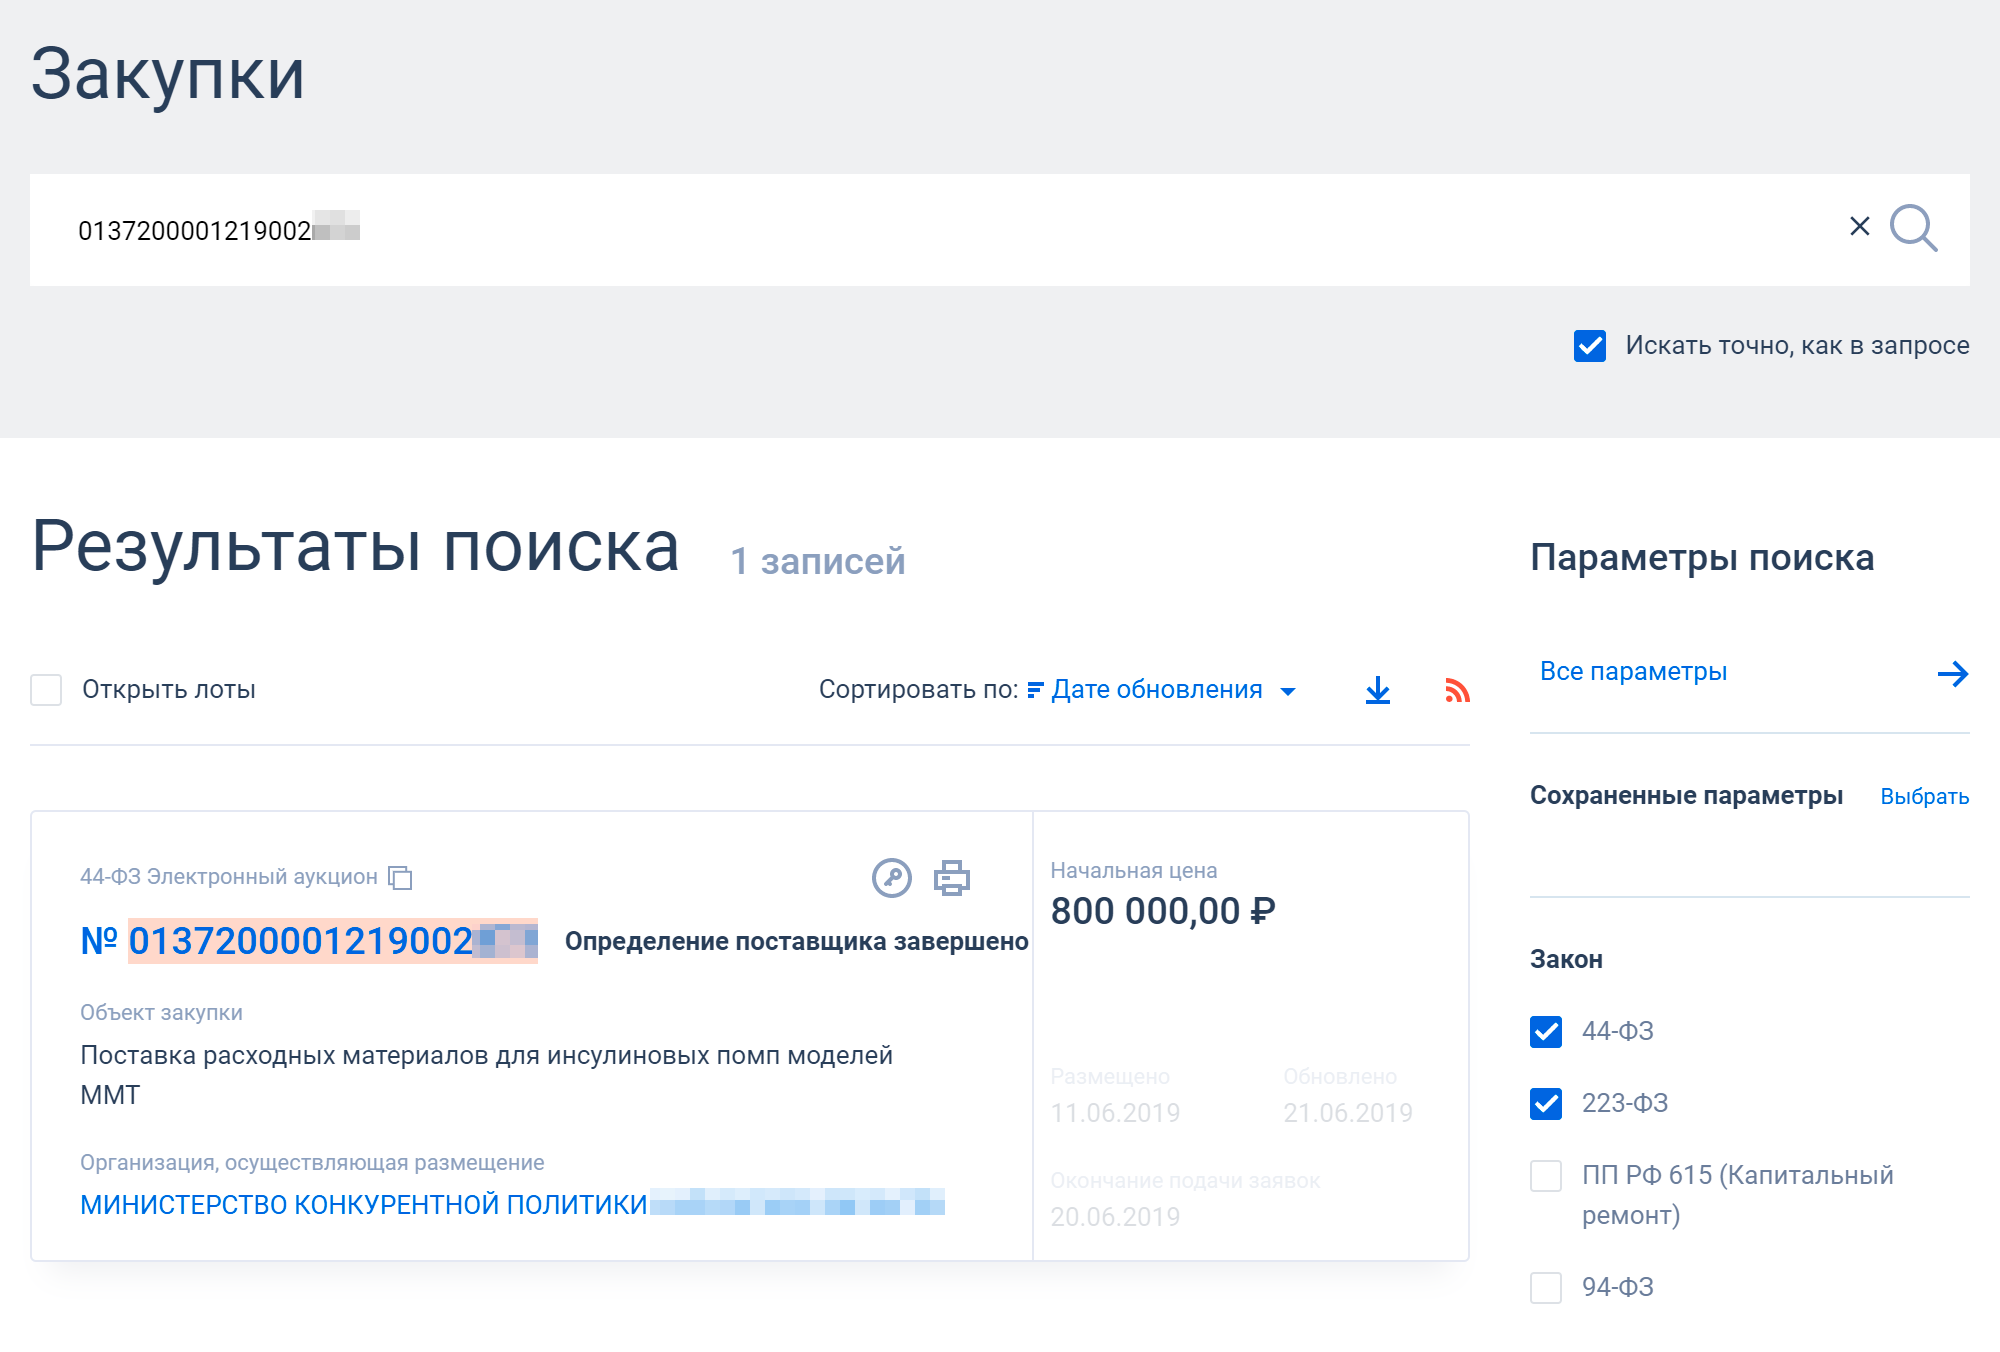Copy the purchase number with the copy icon
Image resolution: width=2000 pixels, height=1352 pixels.
[x=400, y=877]
